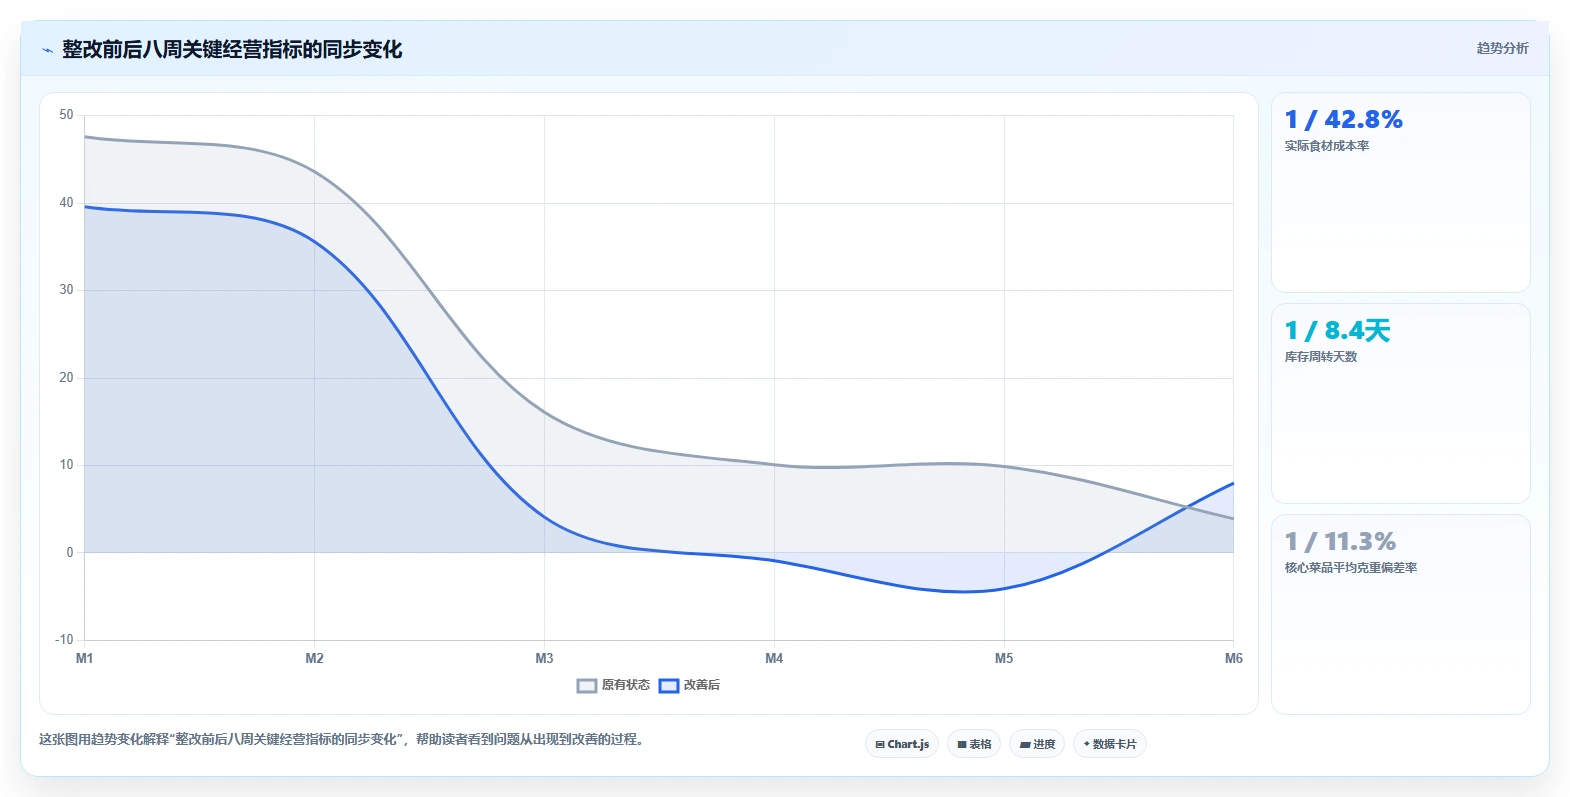
Task: Click the trend icon beside the chart title
Action: [47, 50]
